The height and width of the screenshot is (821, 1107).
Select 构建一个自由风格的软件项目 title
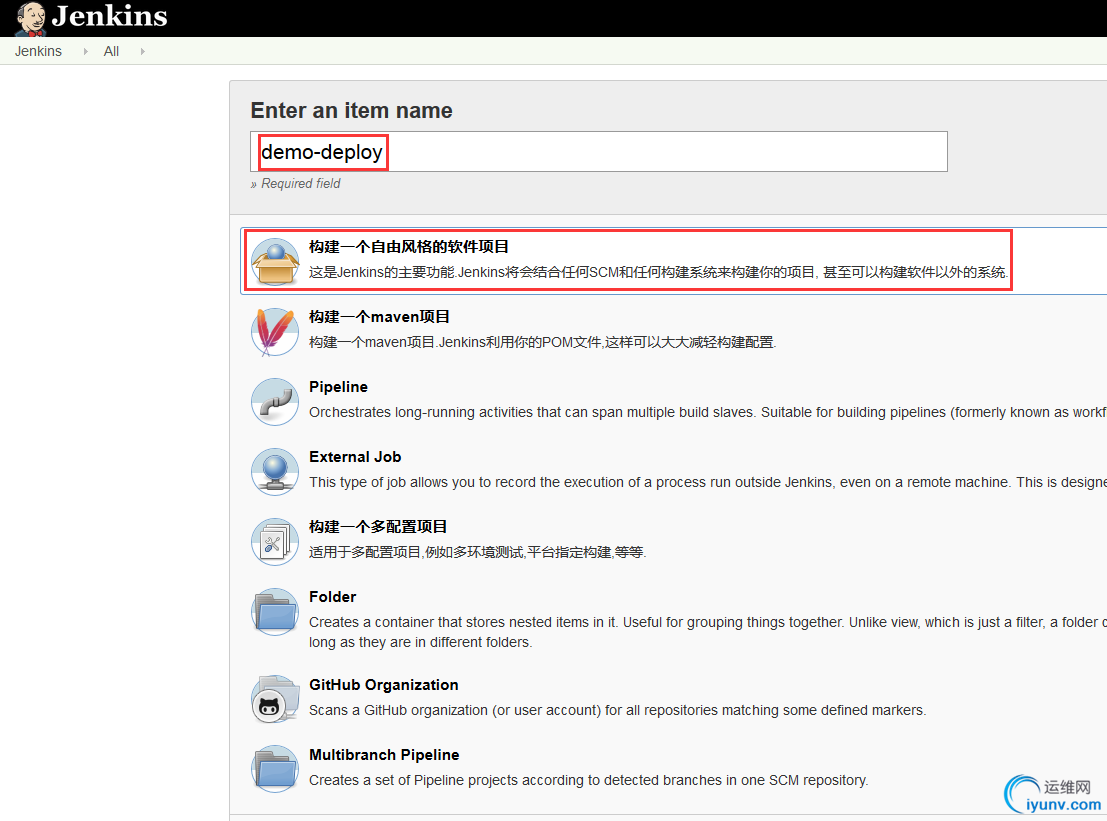point(409,247)
